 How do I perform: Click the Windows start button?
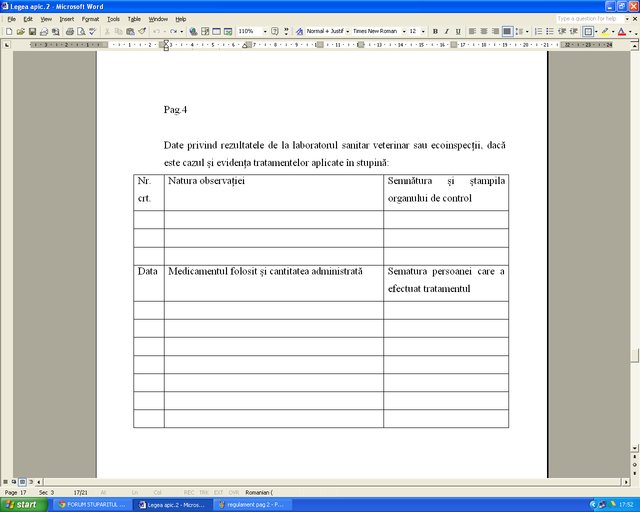click(24, 505)
